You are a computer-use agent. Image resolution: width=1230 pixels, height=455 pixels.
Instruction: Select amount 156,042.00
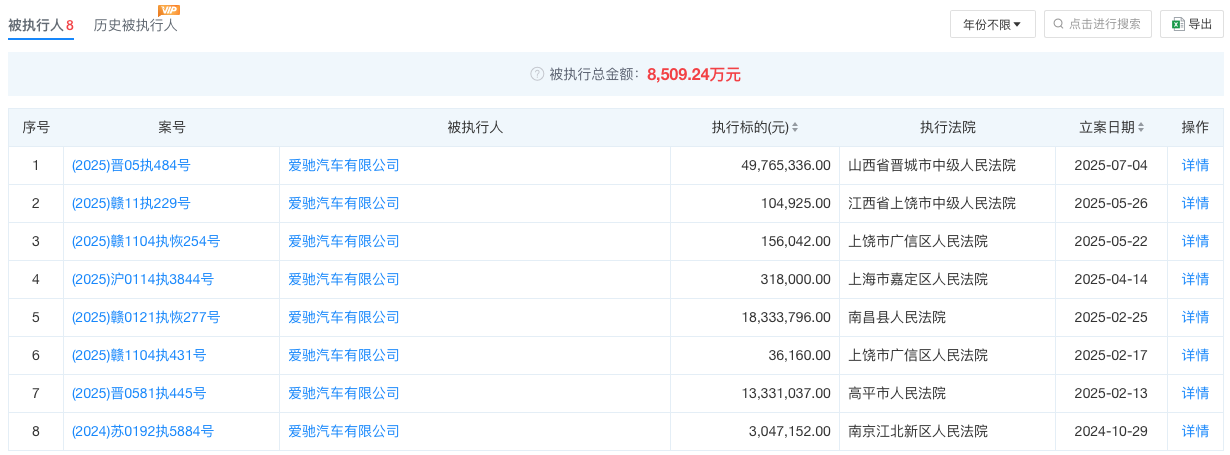pos(795,241)
